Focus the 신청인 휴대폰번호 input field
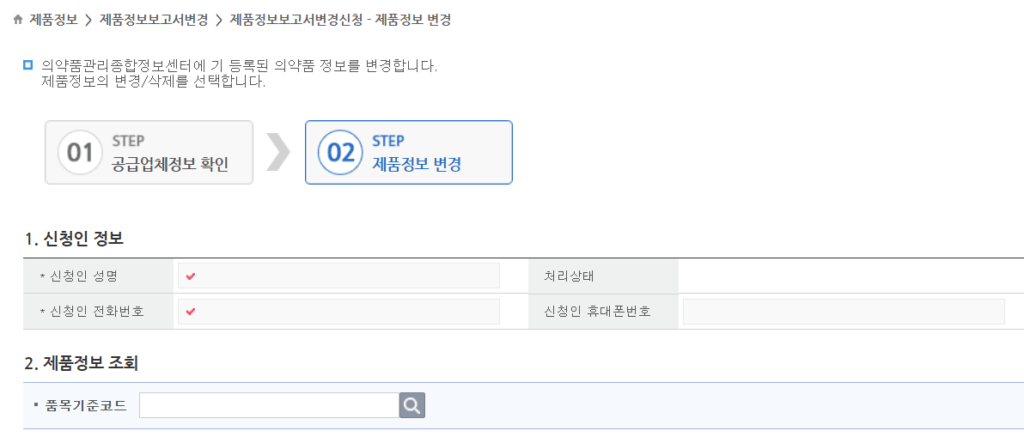Image resolution: width=1024 pixels, height=443 pixels. pos(843,311)
